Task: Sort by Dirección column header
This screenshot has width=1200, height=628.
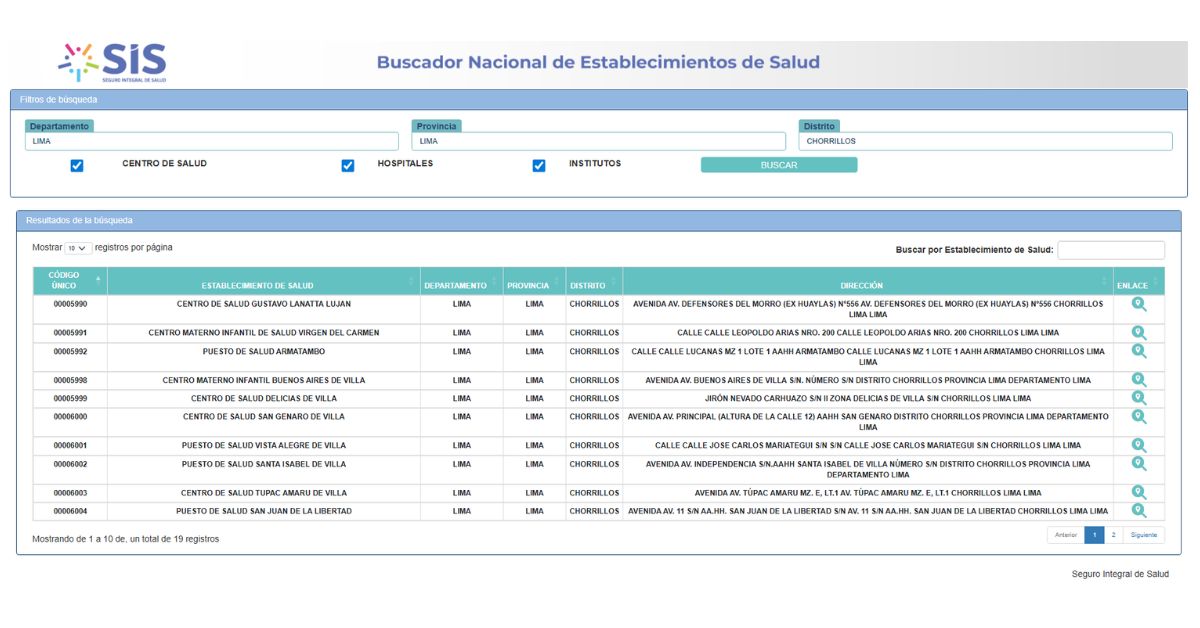Action: (x=868, y=281)
